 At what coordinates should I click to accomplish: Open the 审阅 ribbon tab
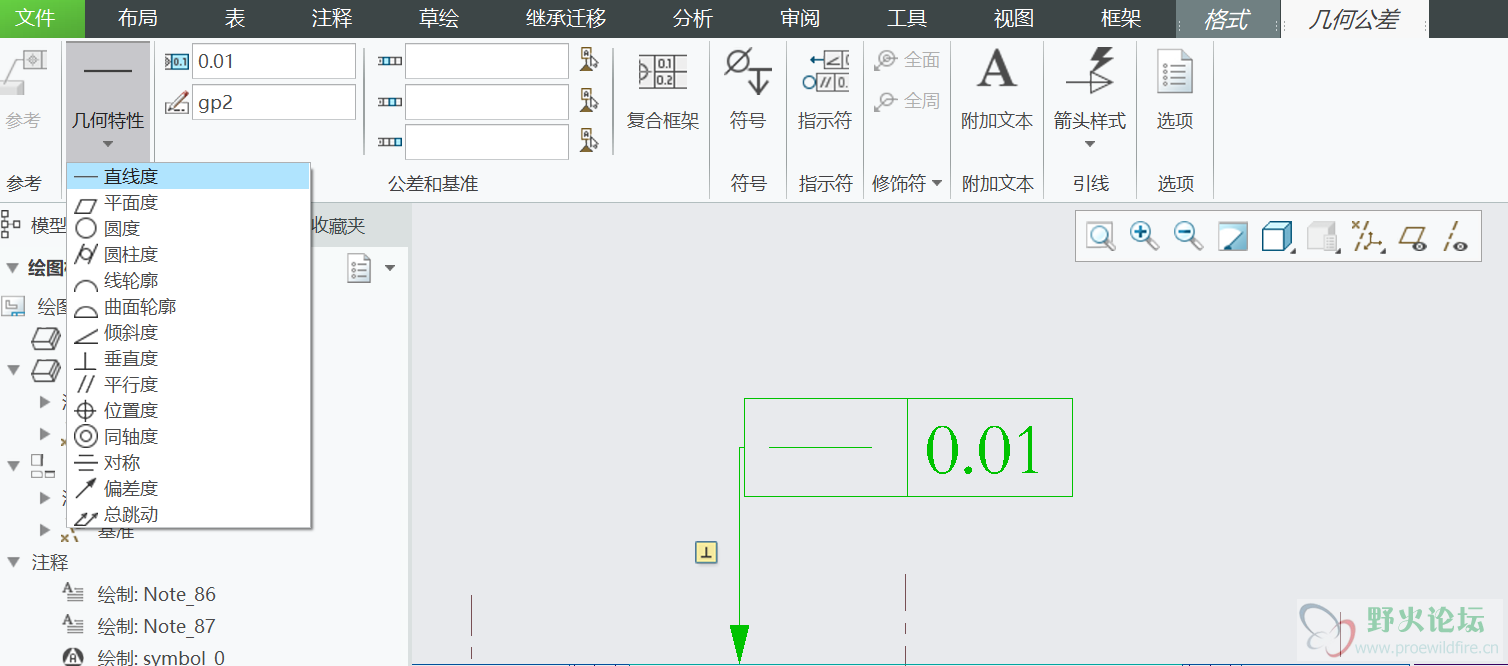click(x=800, y=19)
